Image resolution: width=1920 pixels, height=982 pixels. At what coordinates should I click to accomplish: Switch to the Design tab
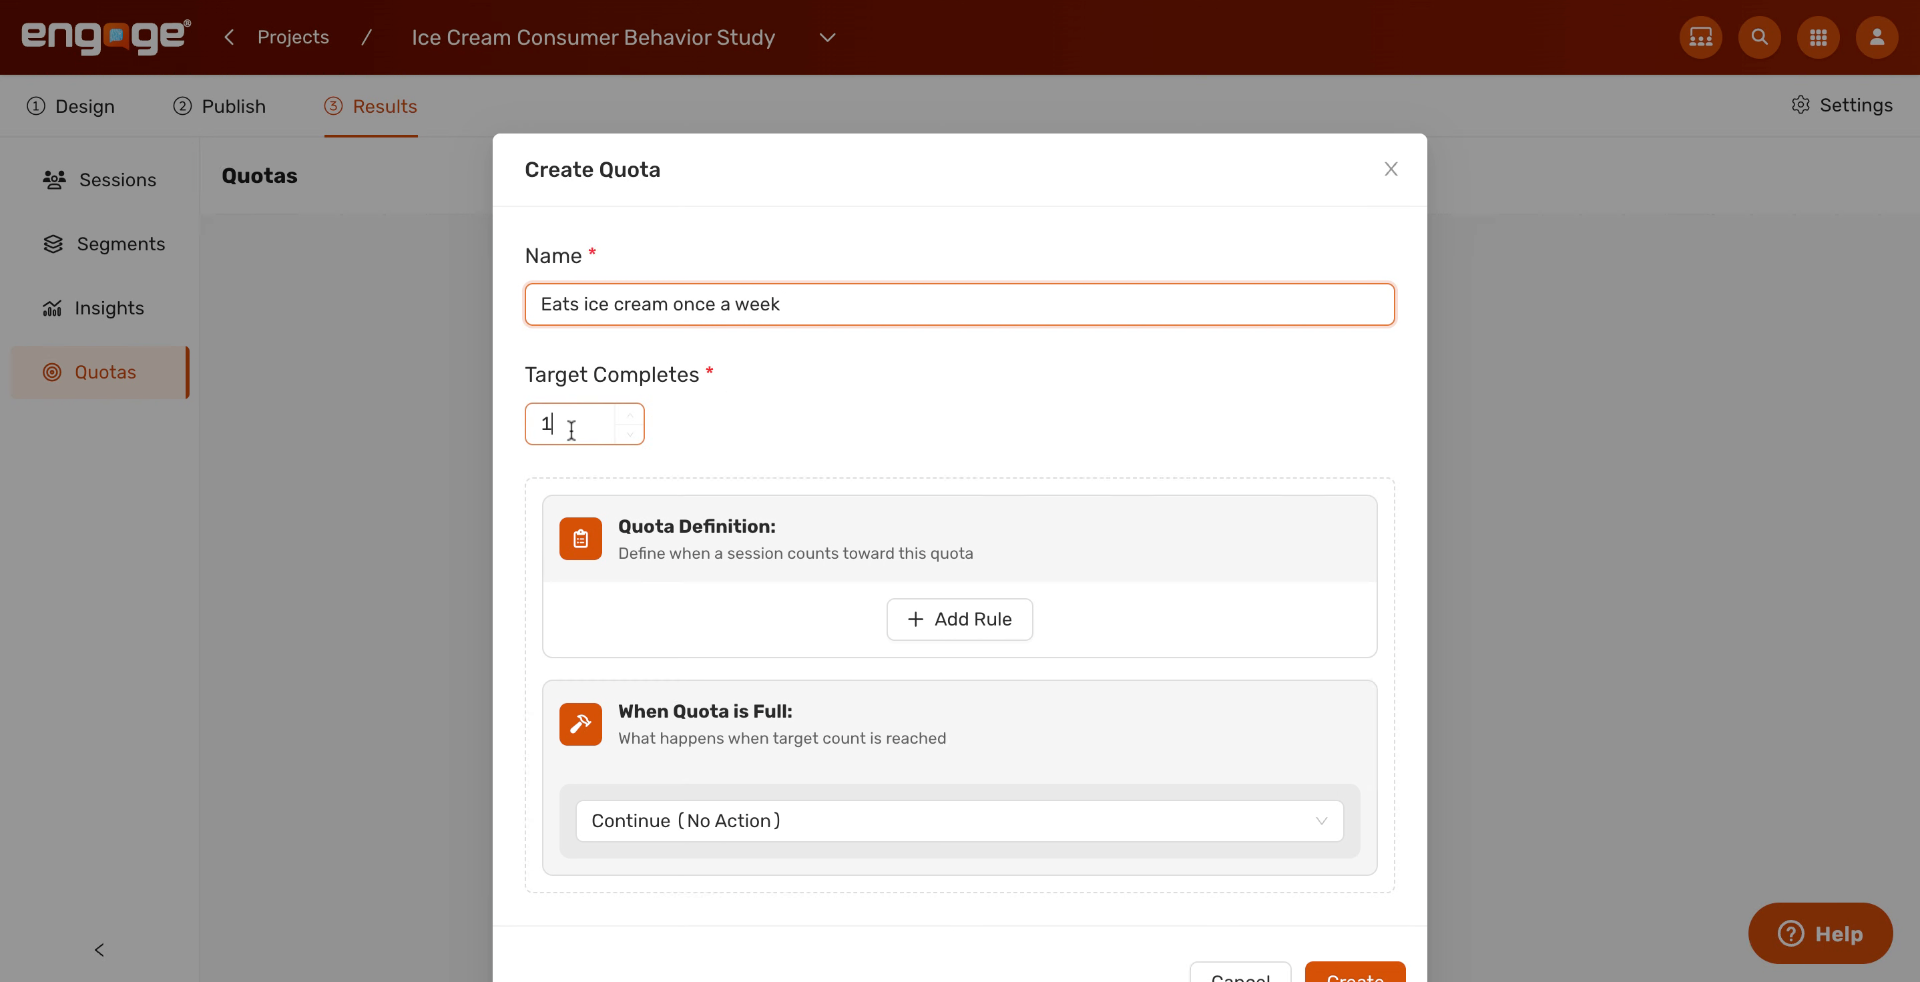[71, 106]
